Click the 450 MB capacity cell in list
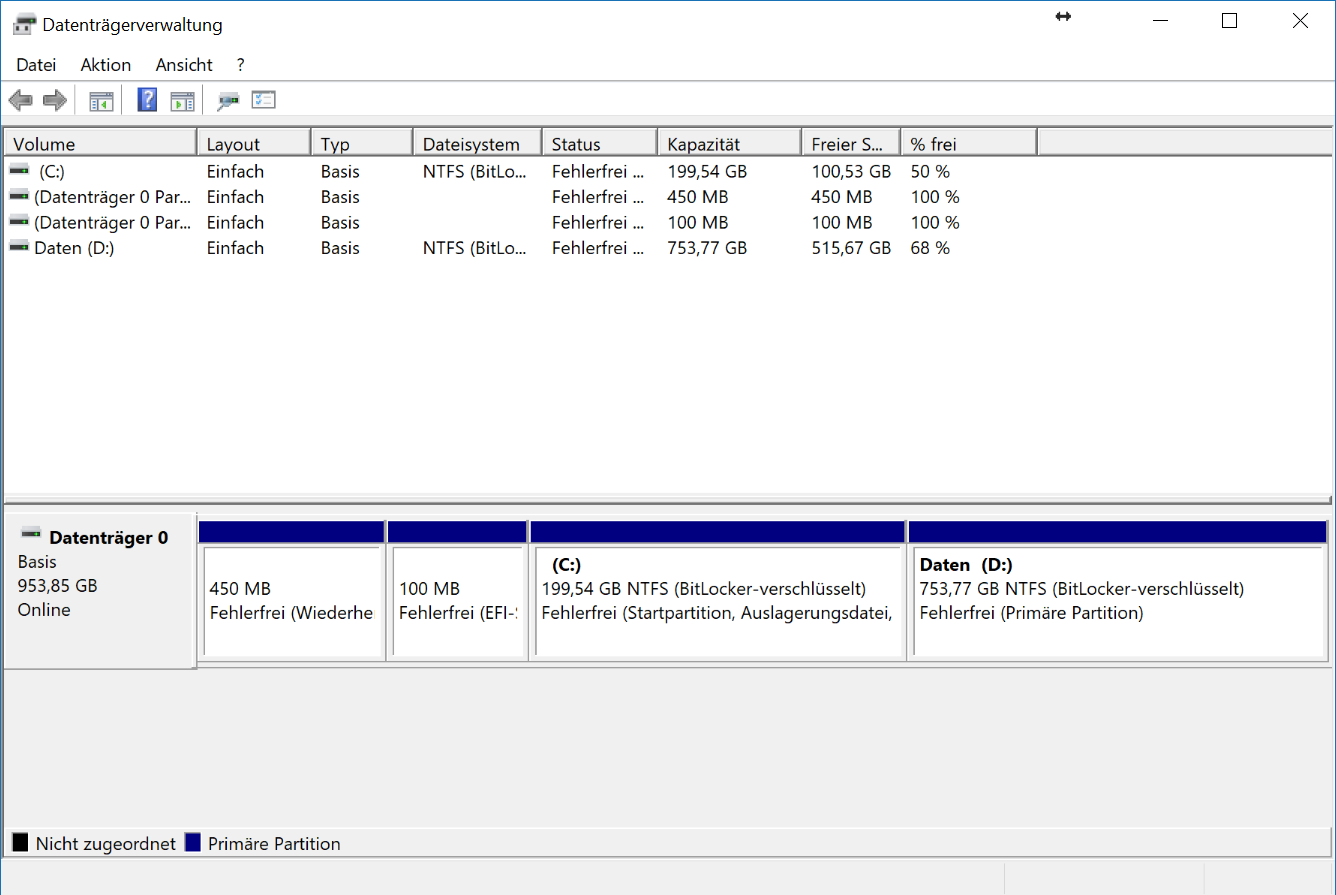Viewport: 1336px width, 895px height. coord(697,197)
